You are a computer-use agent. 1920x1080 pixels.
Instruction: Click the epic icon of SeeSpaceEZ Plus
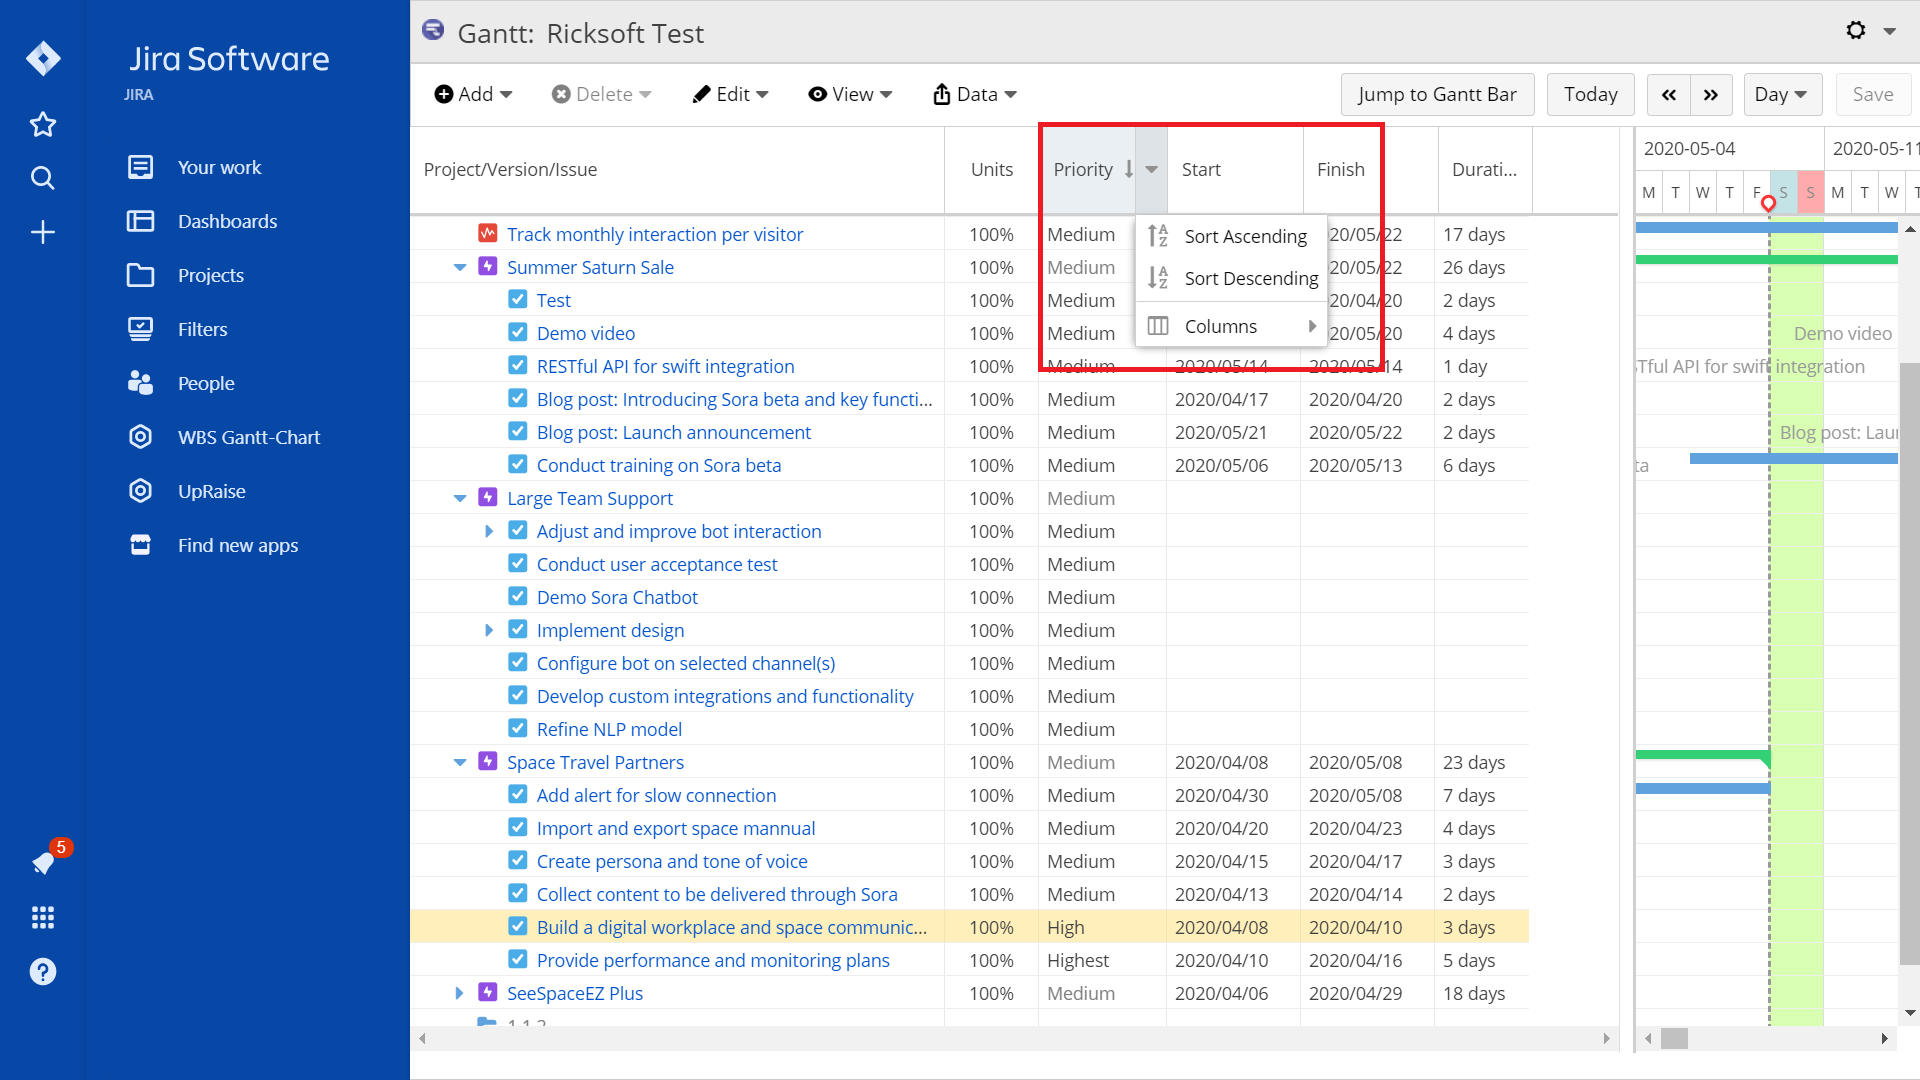(x=488, y=992)
